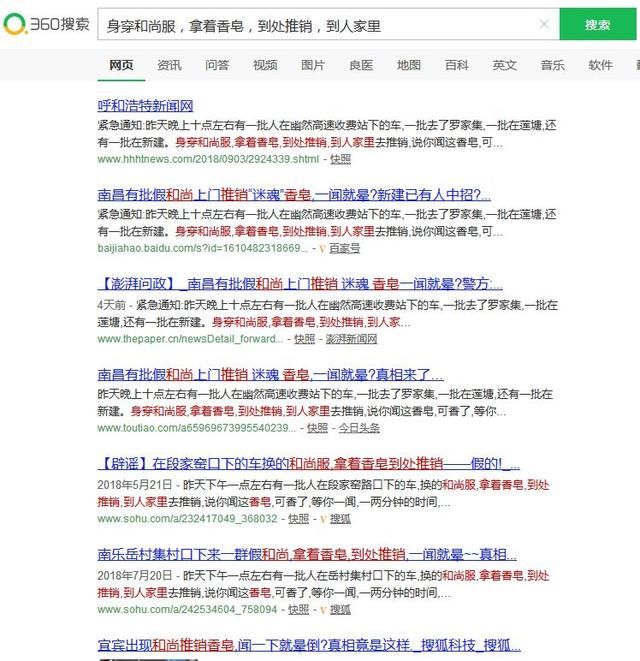Select the 音乐 tab
640x661 pixels.
click(x=552, y=65)
